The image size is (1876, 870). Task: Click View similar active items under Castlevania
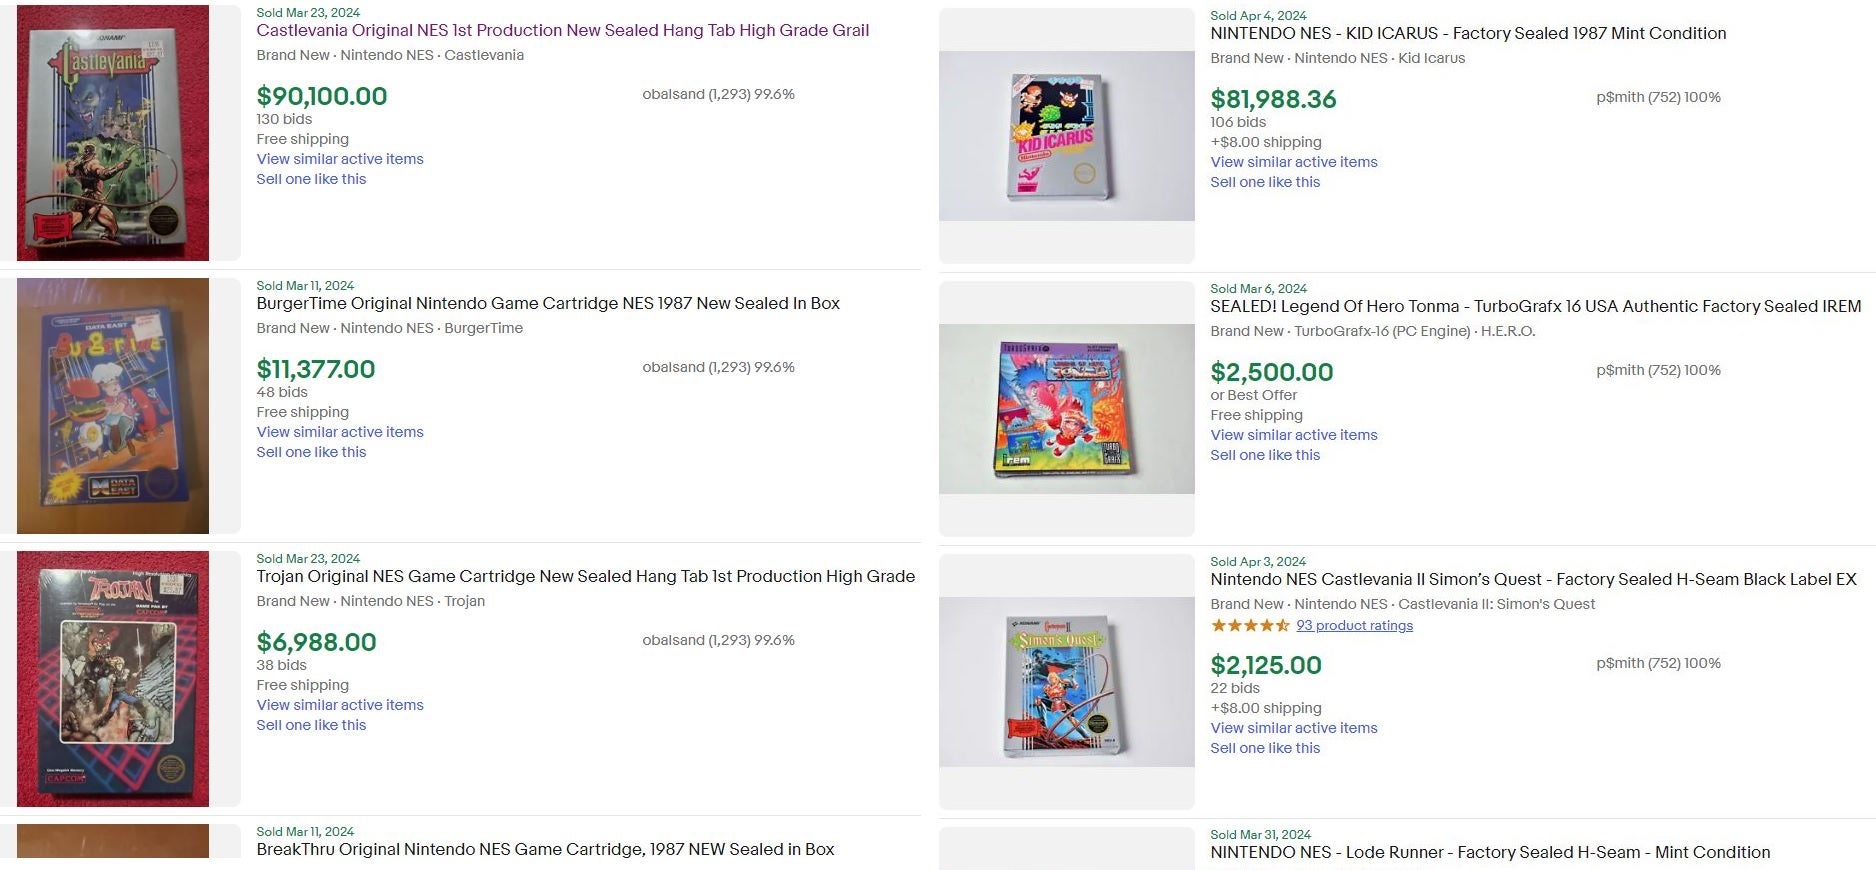[340, 158]
